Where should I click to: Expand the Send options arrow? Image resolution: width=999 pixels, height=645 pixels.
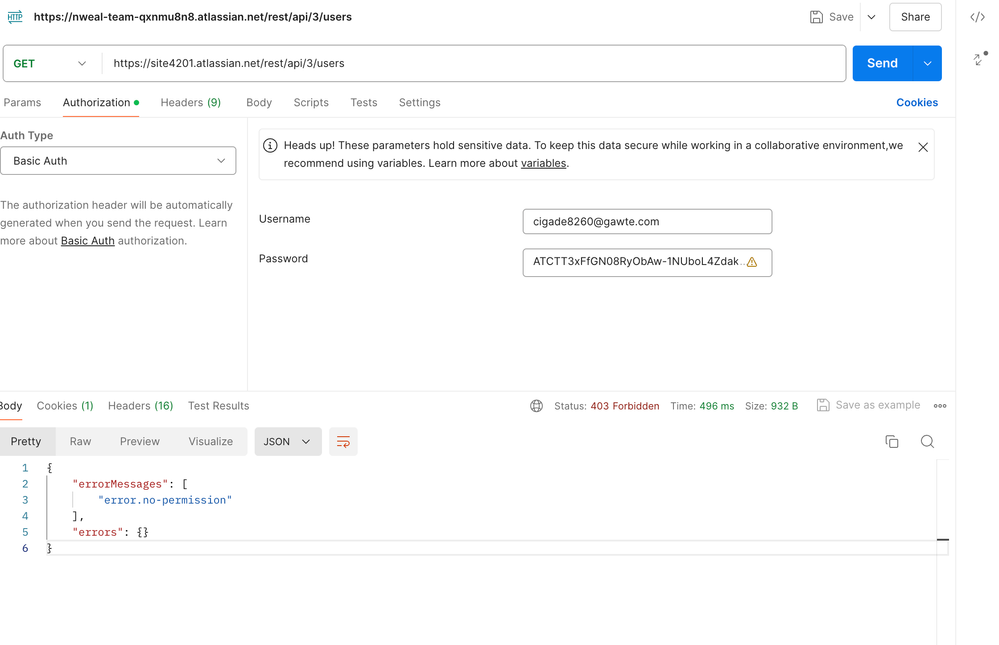tap(928, 63)
